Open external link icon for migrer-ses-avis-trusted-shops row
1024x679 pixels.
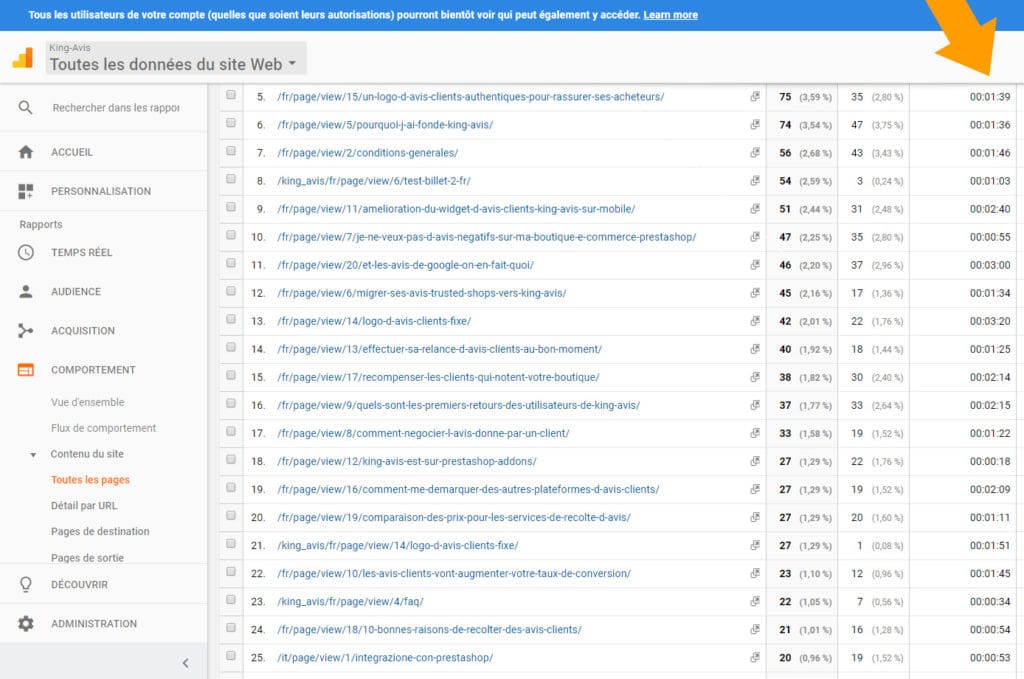[755, 292]
